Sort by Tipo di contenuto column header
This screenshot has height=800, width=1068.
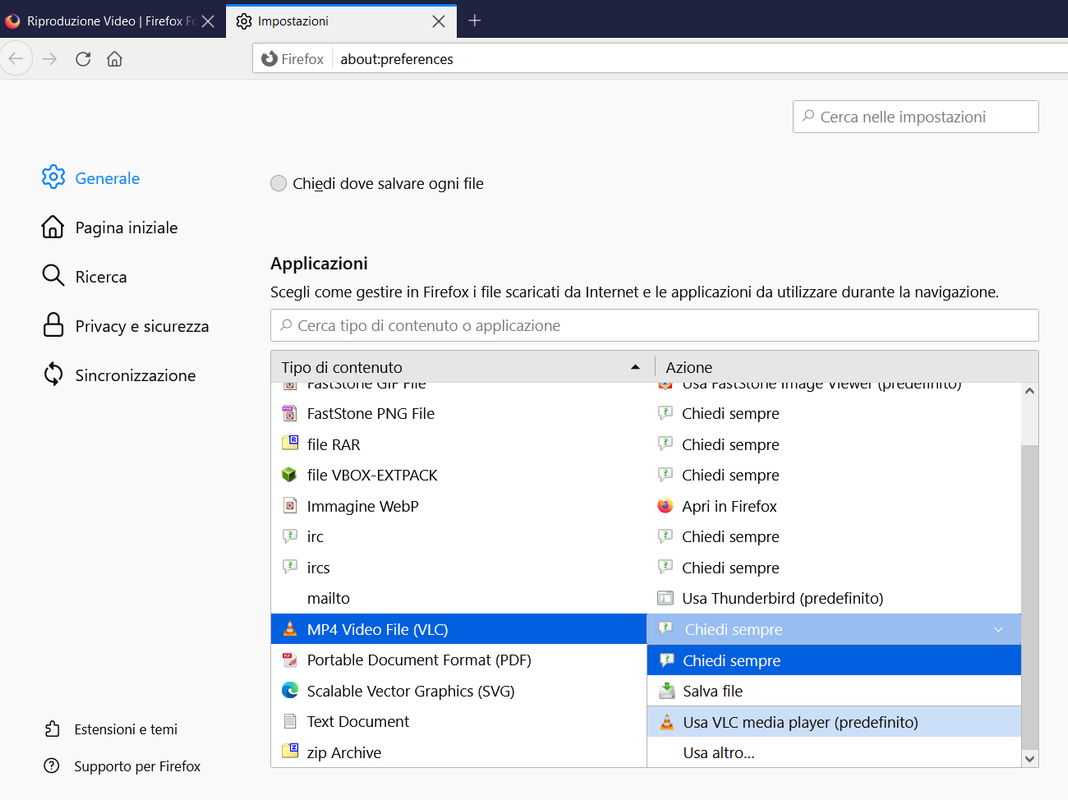[x=462, y=367]
